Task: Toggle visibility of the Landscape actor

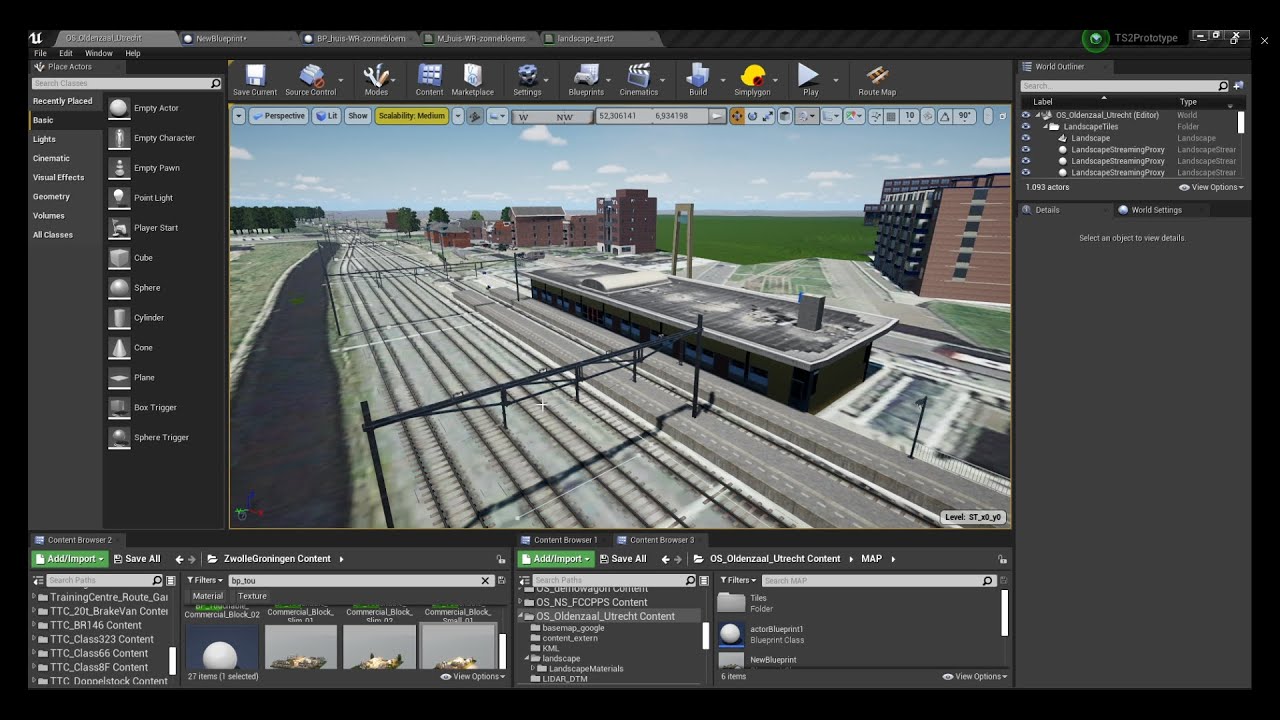Action: click(x=1025, y=138)
